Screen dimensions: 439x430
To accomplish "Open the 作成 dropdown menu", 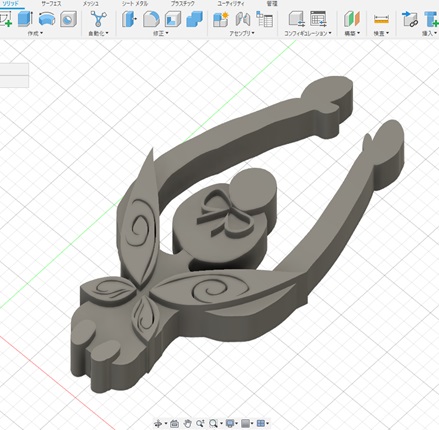I will (35, 33).
